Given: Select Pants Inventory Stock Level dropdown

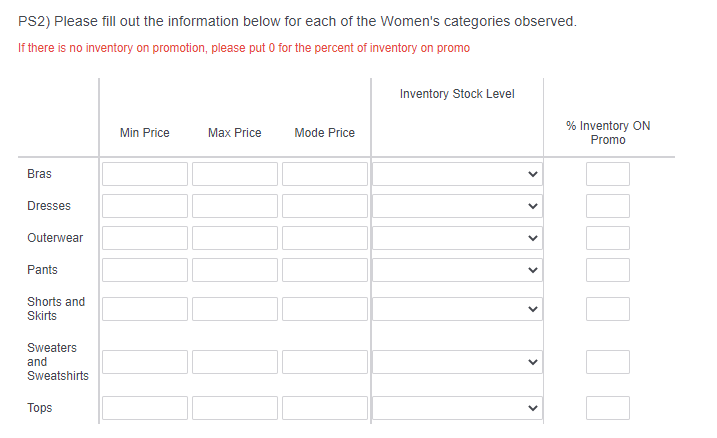Looking at the screenshot, I should pyautogui.click(x=457, y=270).
